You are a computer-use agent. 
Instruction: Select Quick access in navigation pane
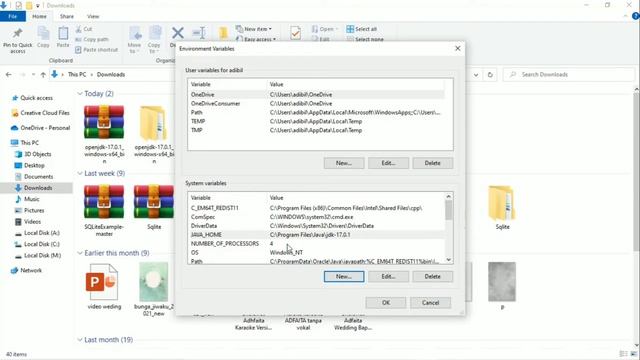coord(36,98)
